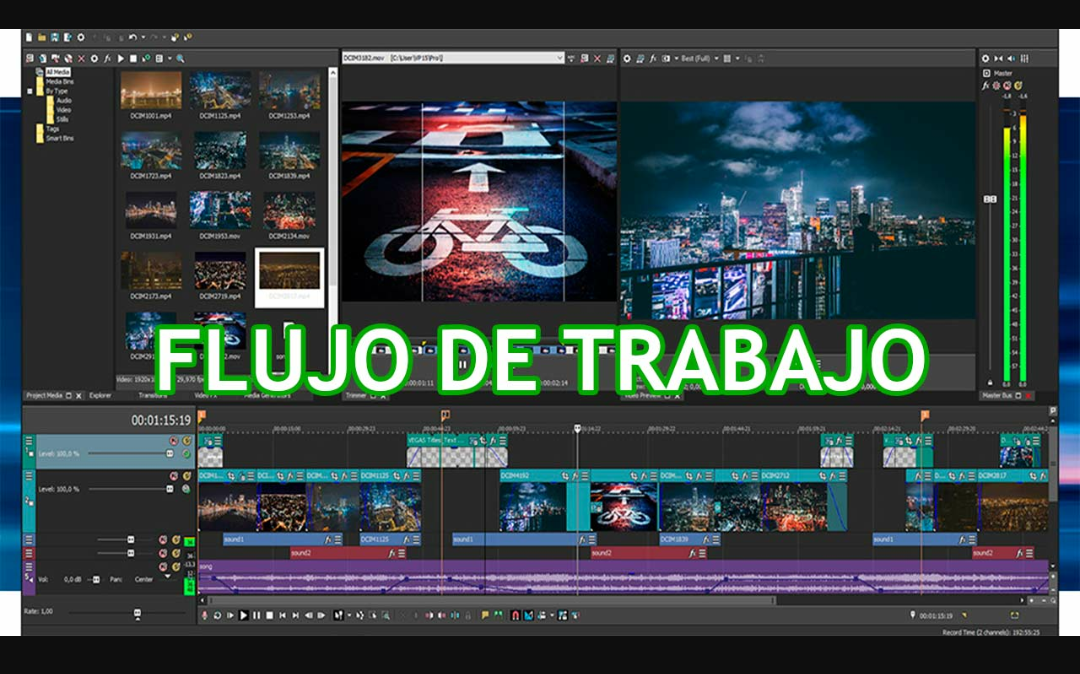The width and height of the screenshot is (1080, 674).
Task: Toggle loop playback in the transport bar
Action: [217, 617]
